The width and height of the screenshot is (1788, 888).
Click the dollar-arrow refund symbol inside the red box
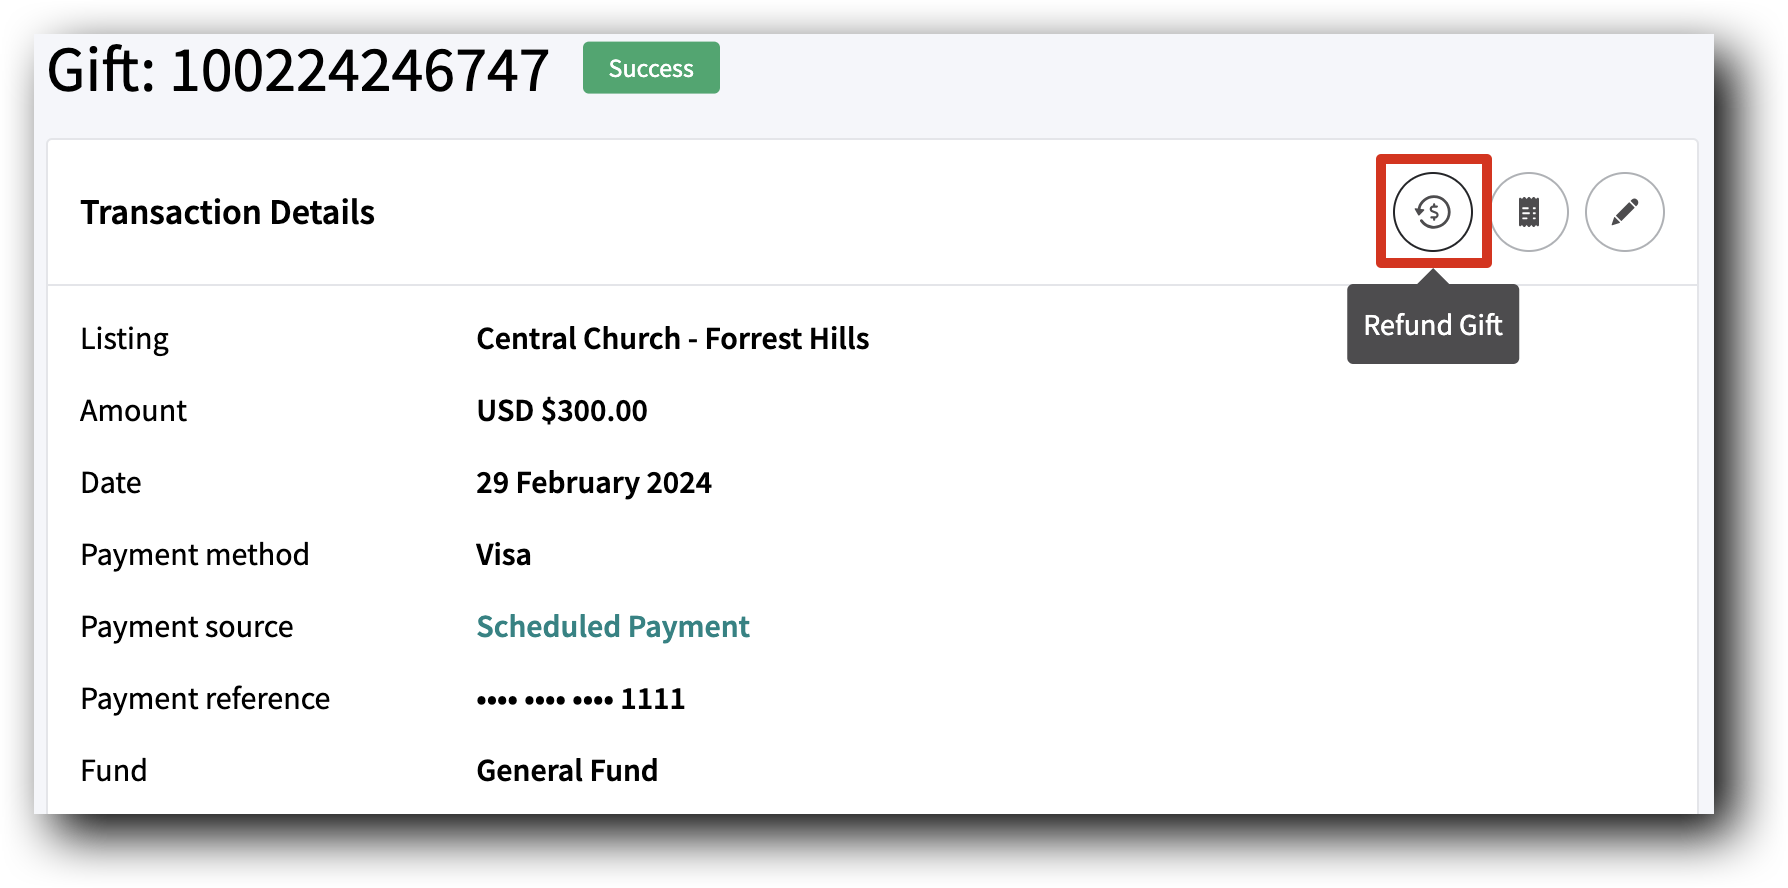(1433, 211)
